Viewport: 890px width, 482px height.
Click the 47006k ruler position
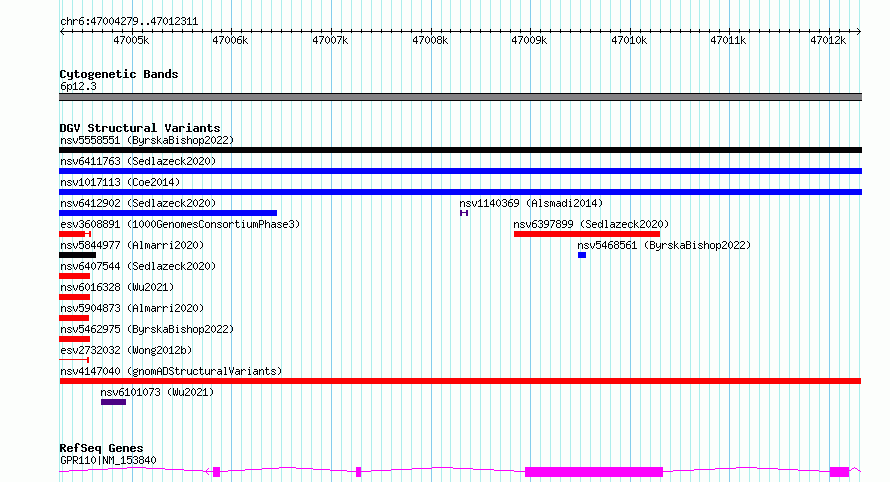pos(230,40)
